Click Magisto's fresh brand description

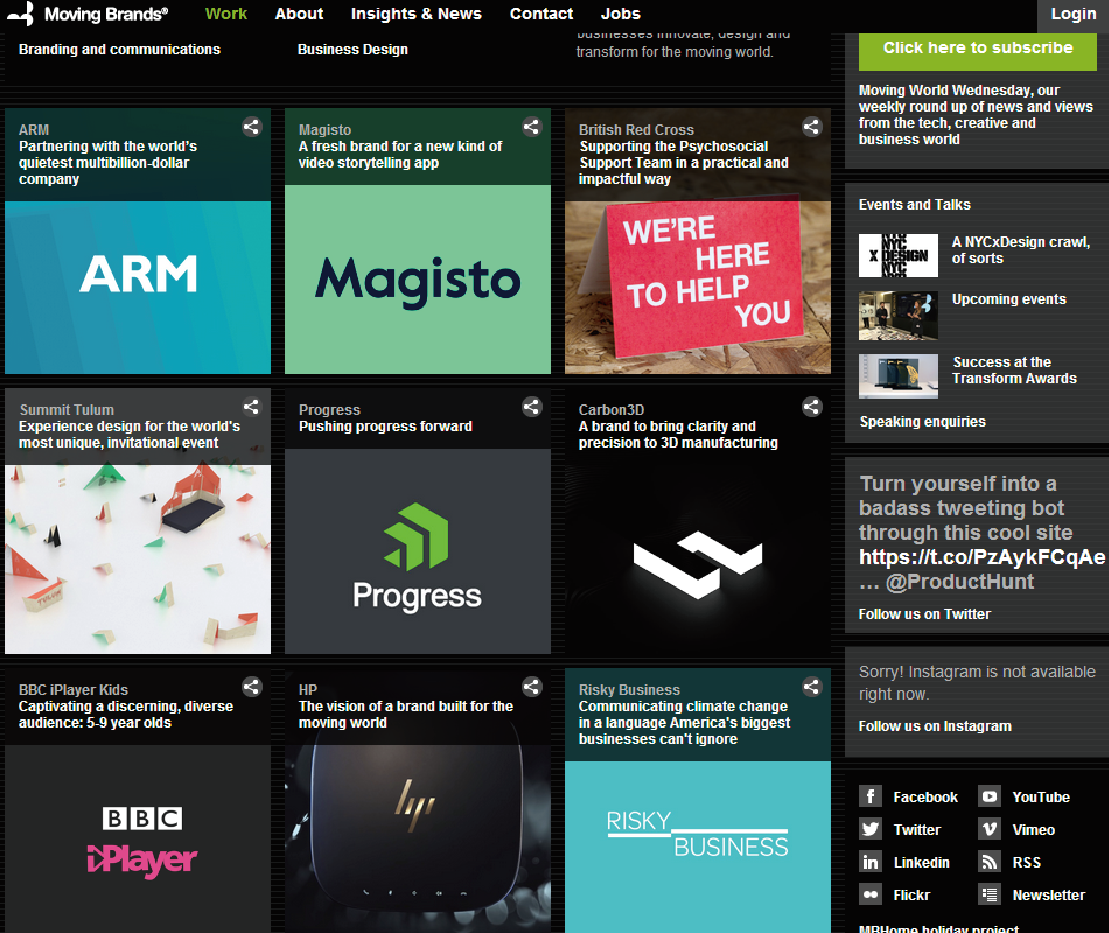click(x=400, y=154)
